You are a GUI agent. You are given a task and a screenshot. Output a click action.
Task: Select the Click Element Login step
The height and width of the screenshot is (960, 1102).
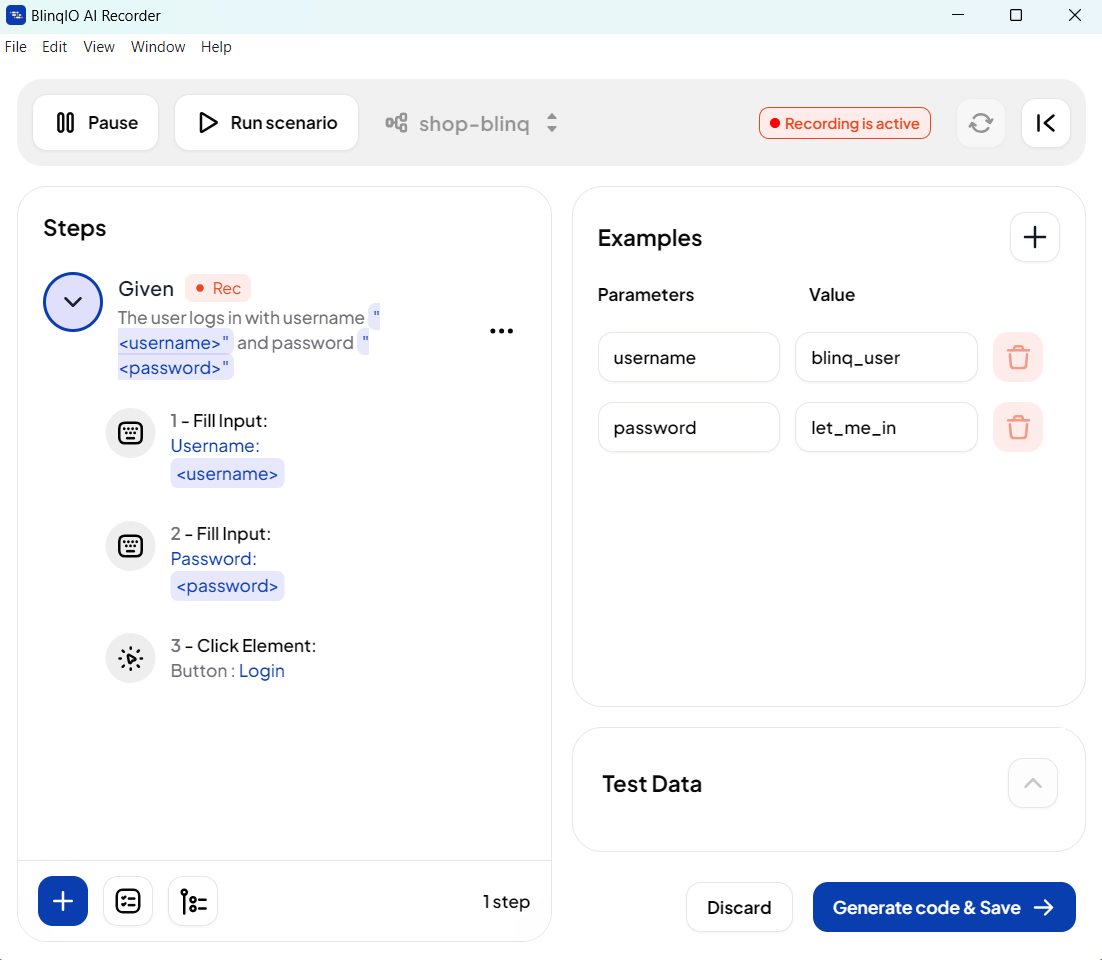[x=243, y=658]
